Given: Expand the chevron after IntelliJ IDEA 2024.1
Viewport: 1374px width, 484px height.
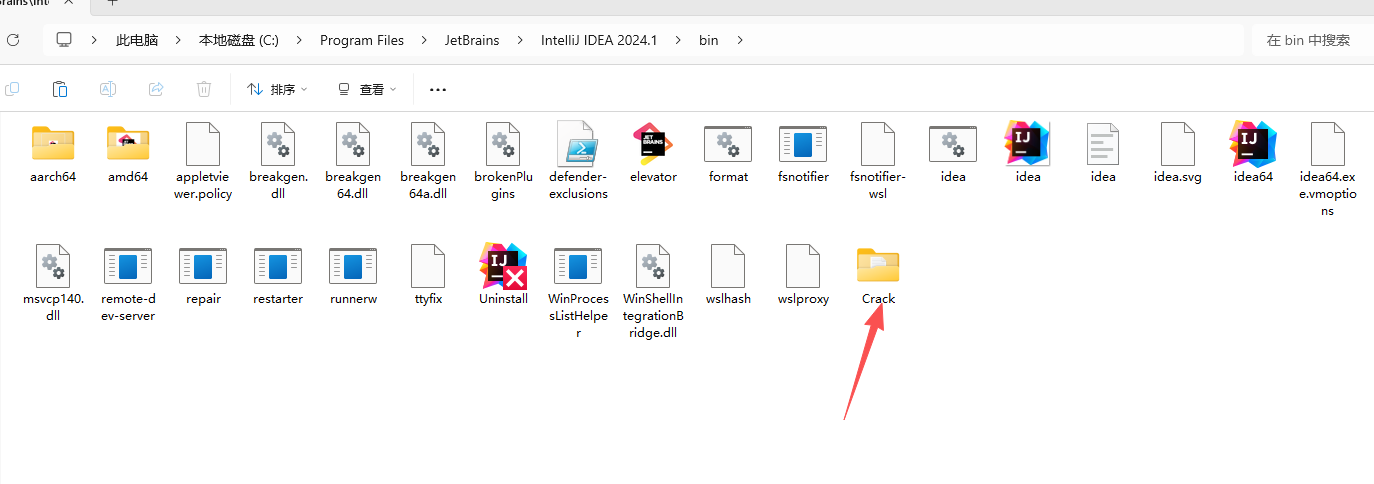Looking at the screenshot, I should [678, 40].
